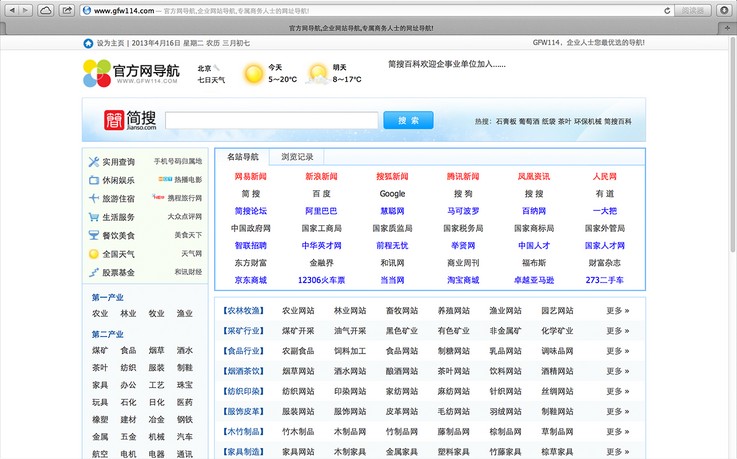Click the Safari address bar

coord(377,10)
